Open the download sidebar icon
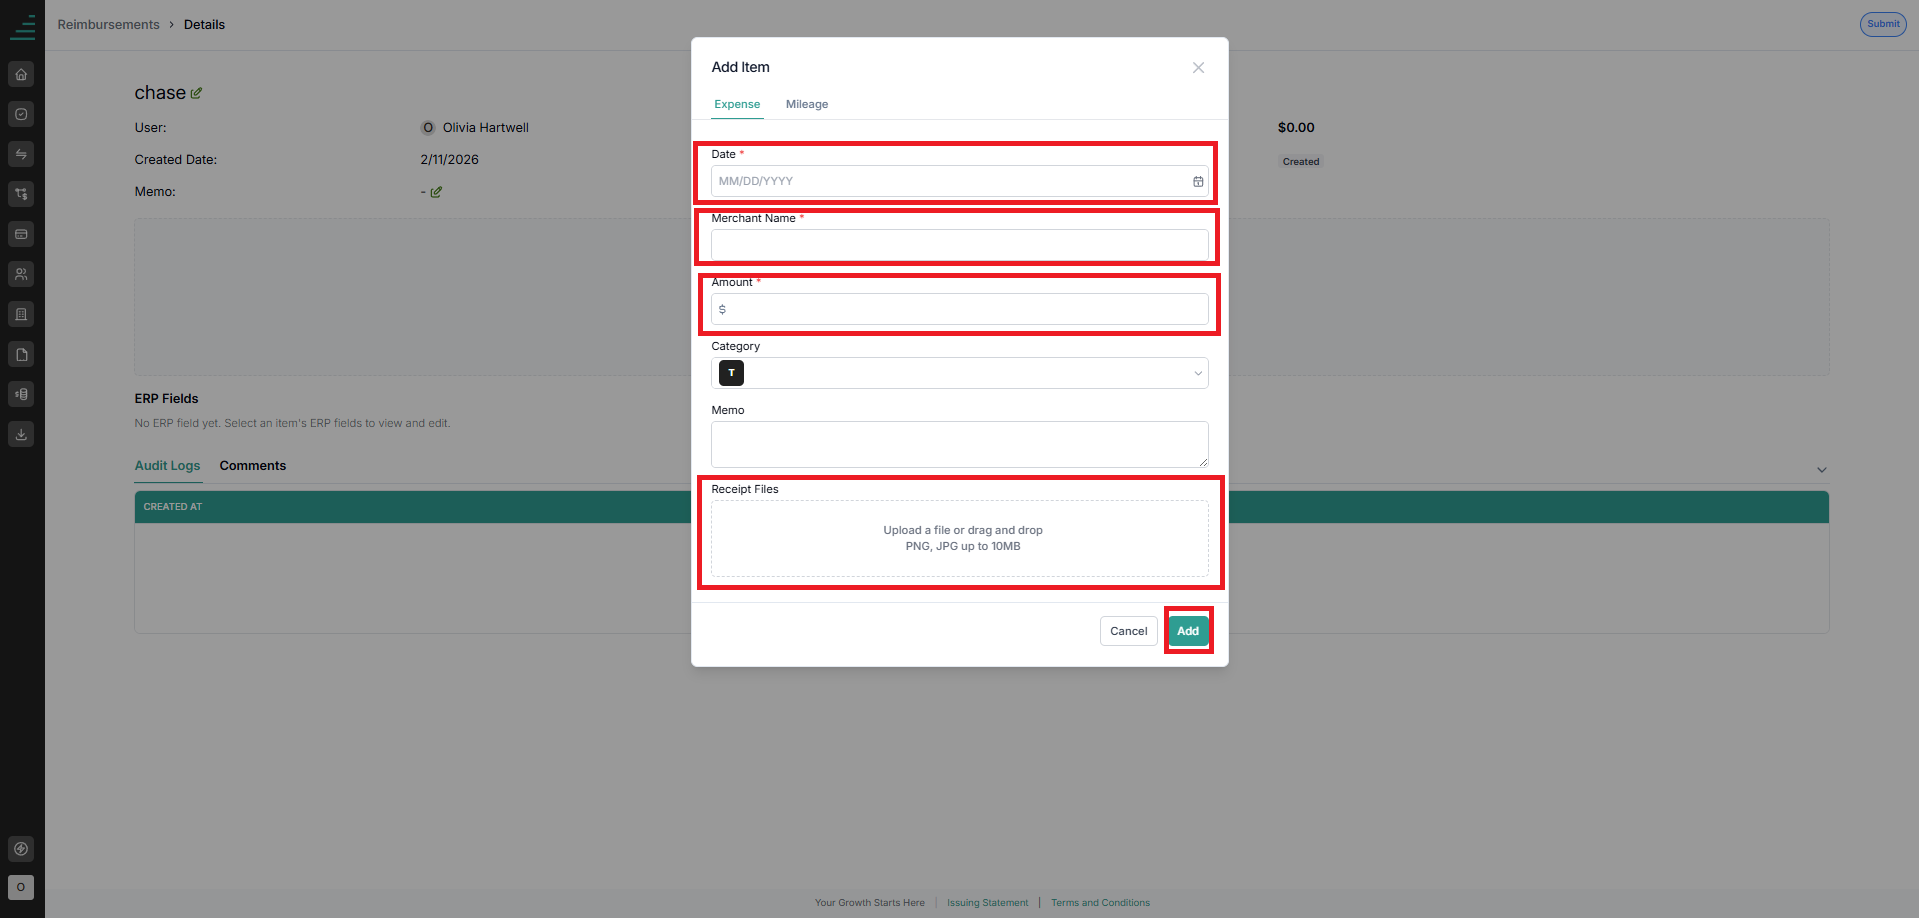This screenshot has height=918, width=1919. (x=21, y=434)
